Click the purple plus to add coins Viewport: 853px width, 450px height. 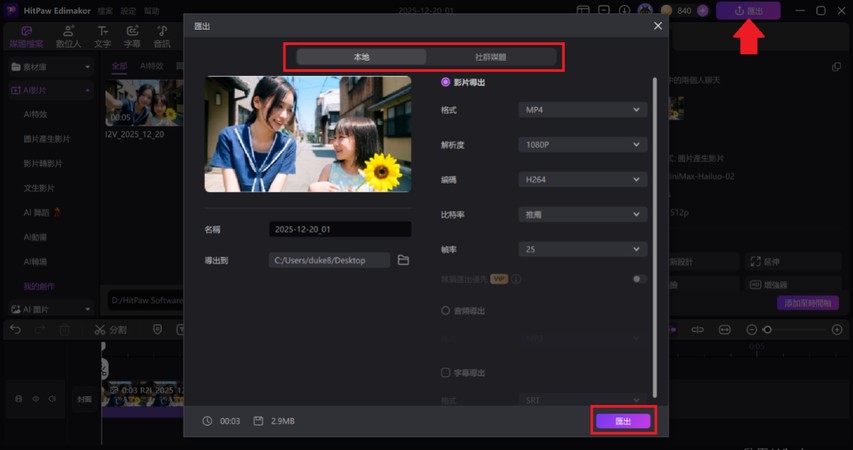coord(702,10)
